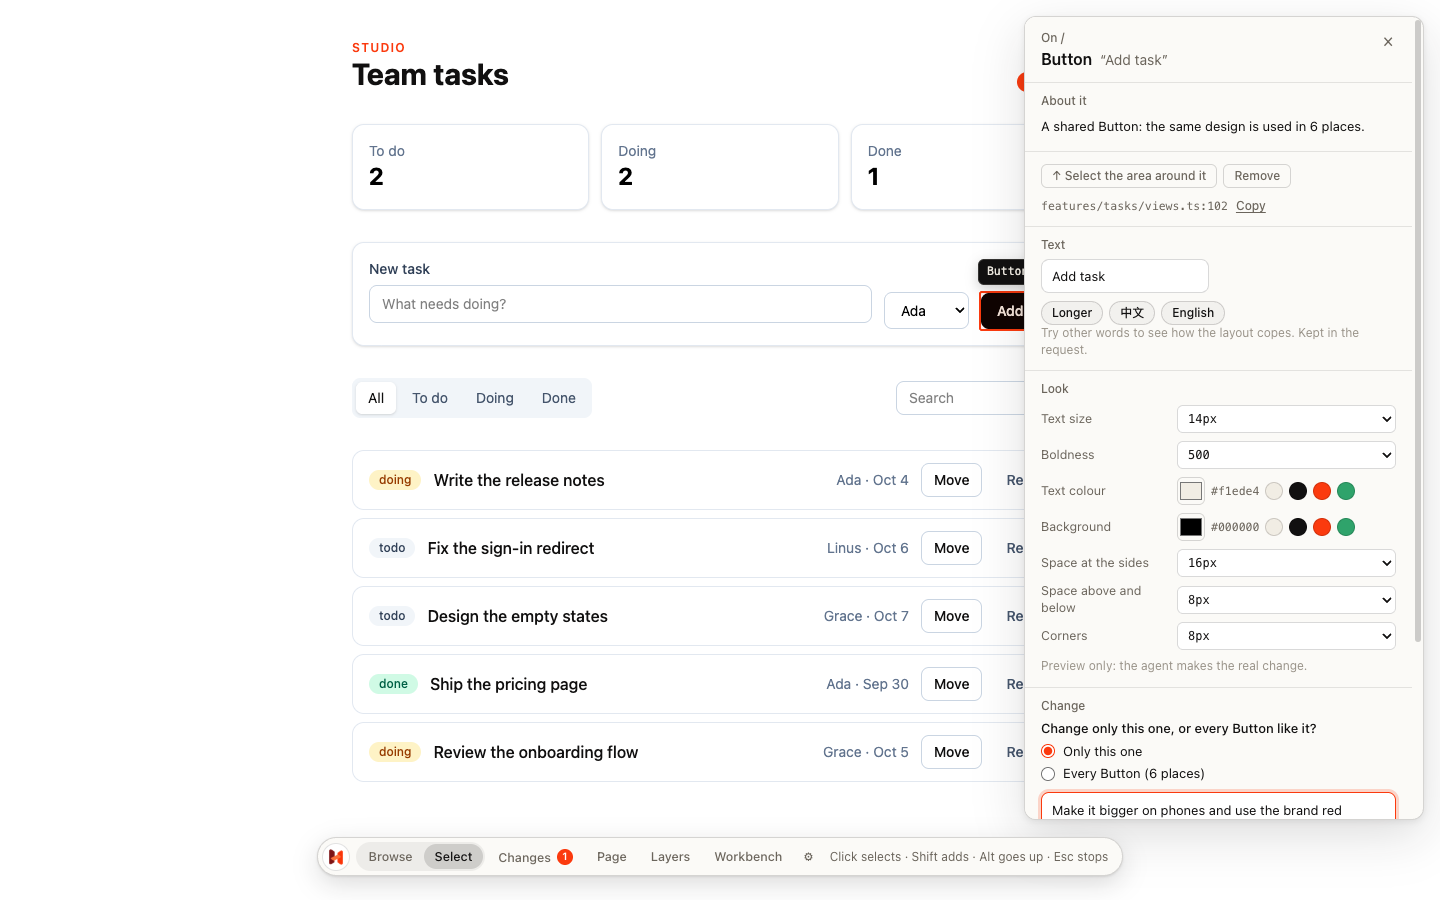
Task: Filter the task list by 'Done' tab
Action: click(559, 398)
